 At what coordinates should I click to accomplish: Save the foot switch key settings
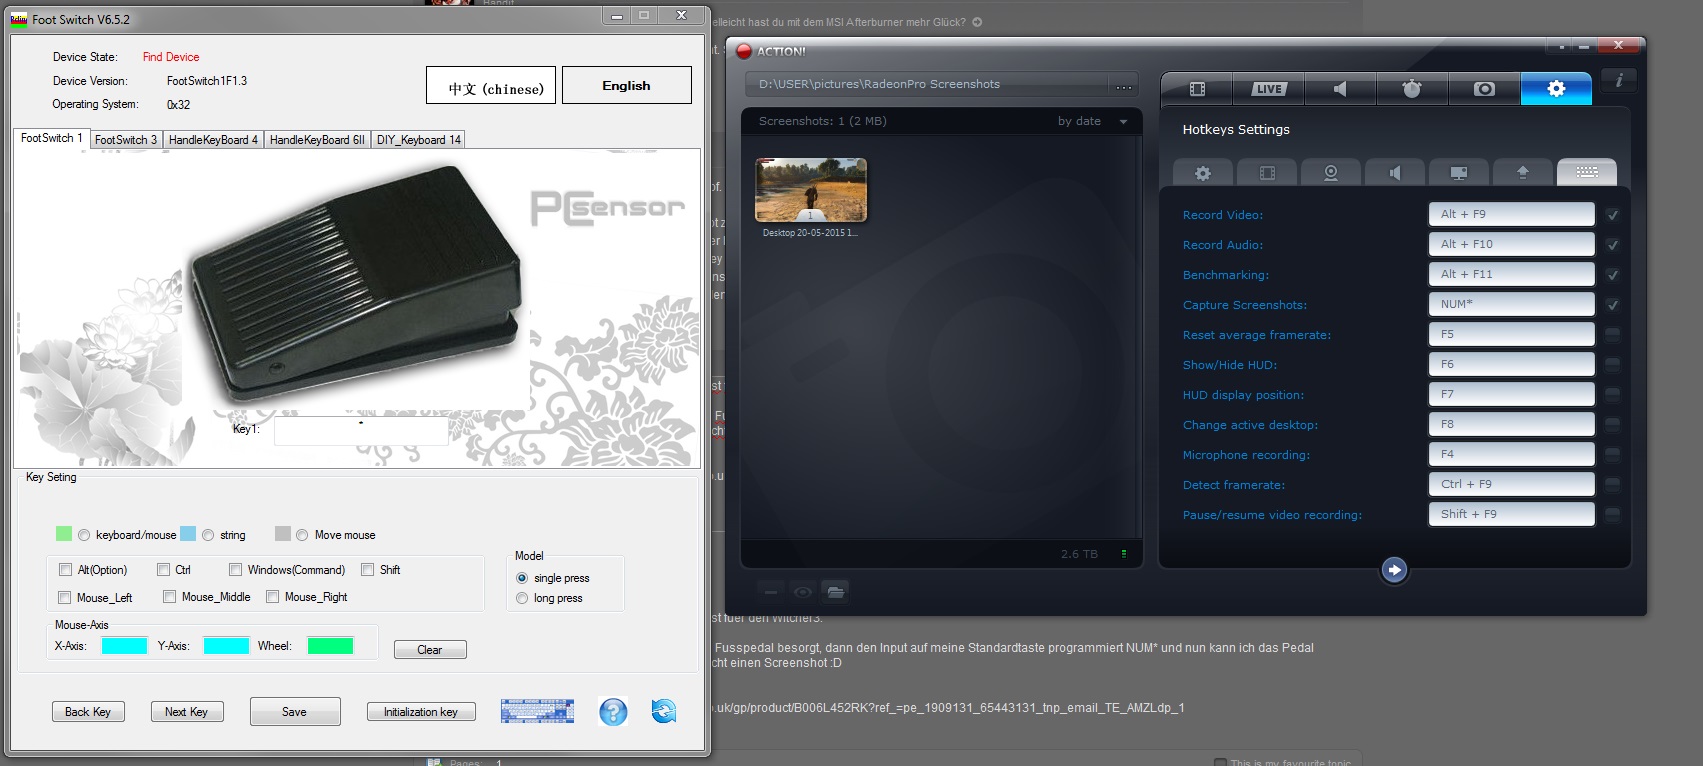pyautogui.click(x=295, y=712)
